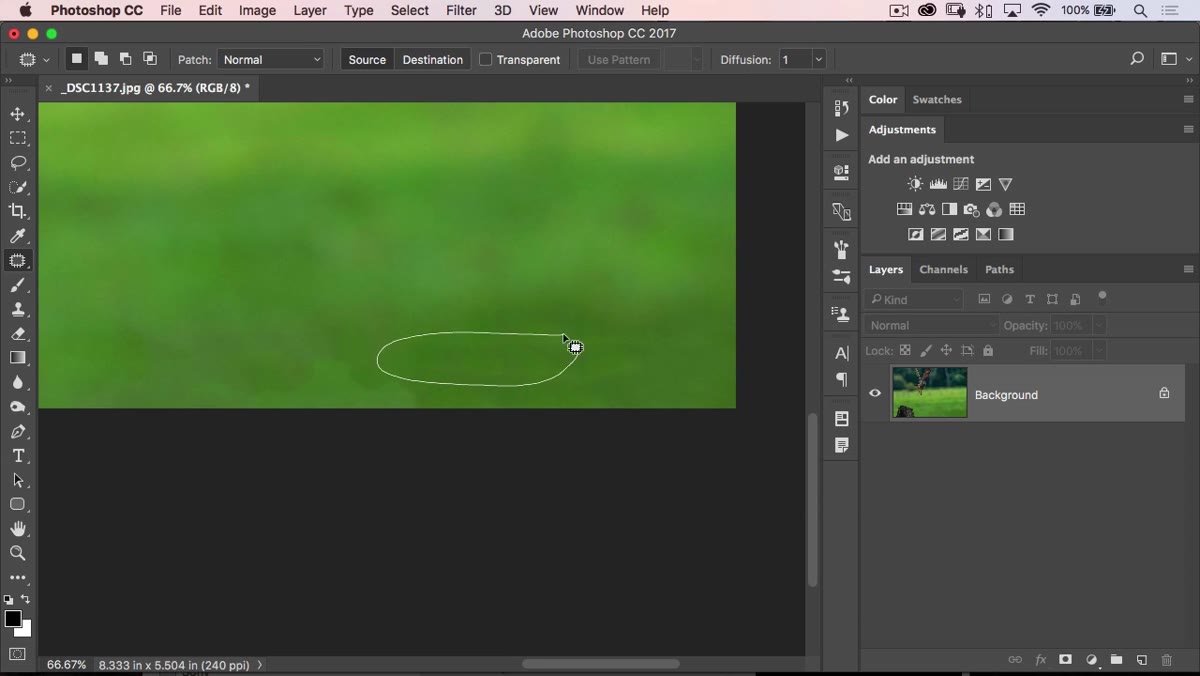
Task: Open macOS Spotlight search
Action: point(1140,10)
